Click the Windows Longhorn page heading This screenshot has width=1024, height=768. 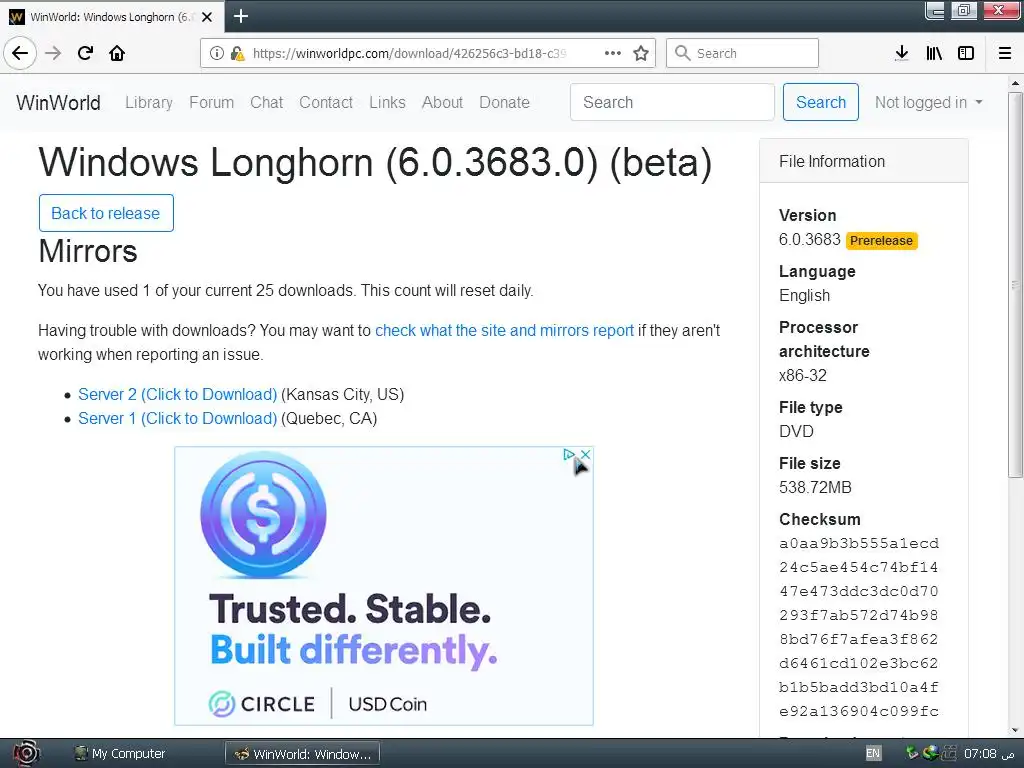[x=376, y=163]
